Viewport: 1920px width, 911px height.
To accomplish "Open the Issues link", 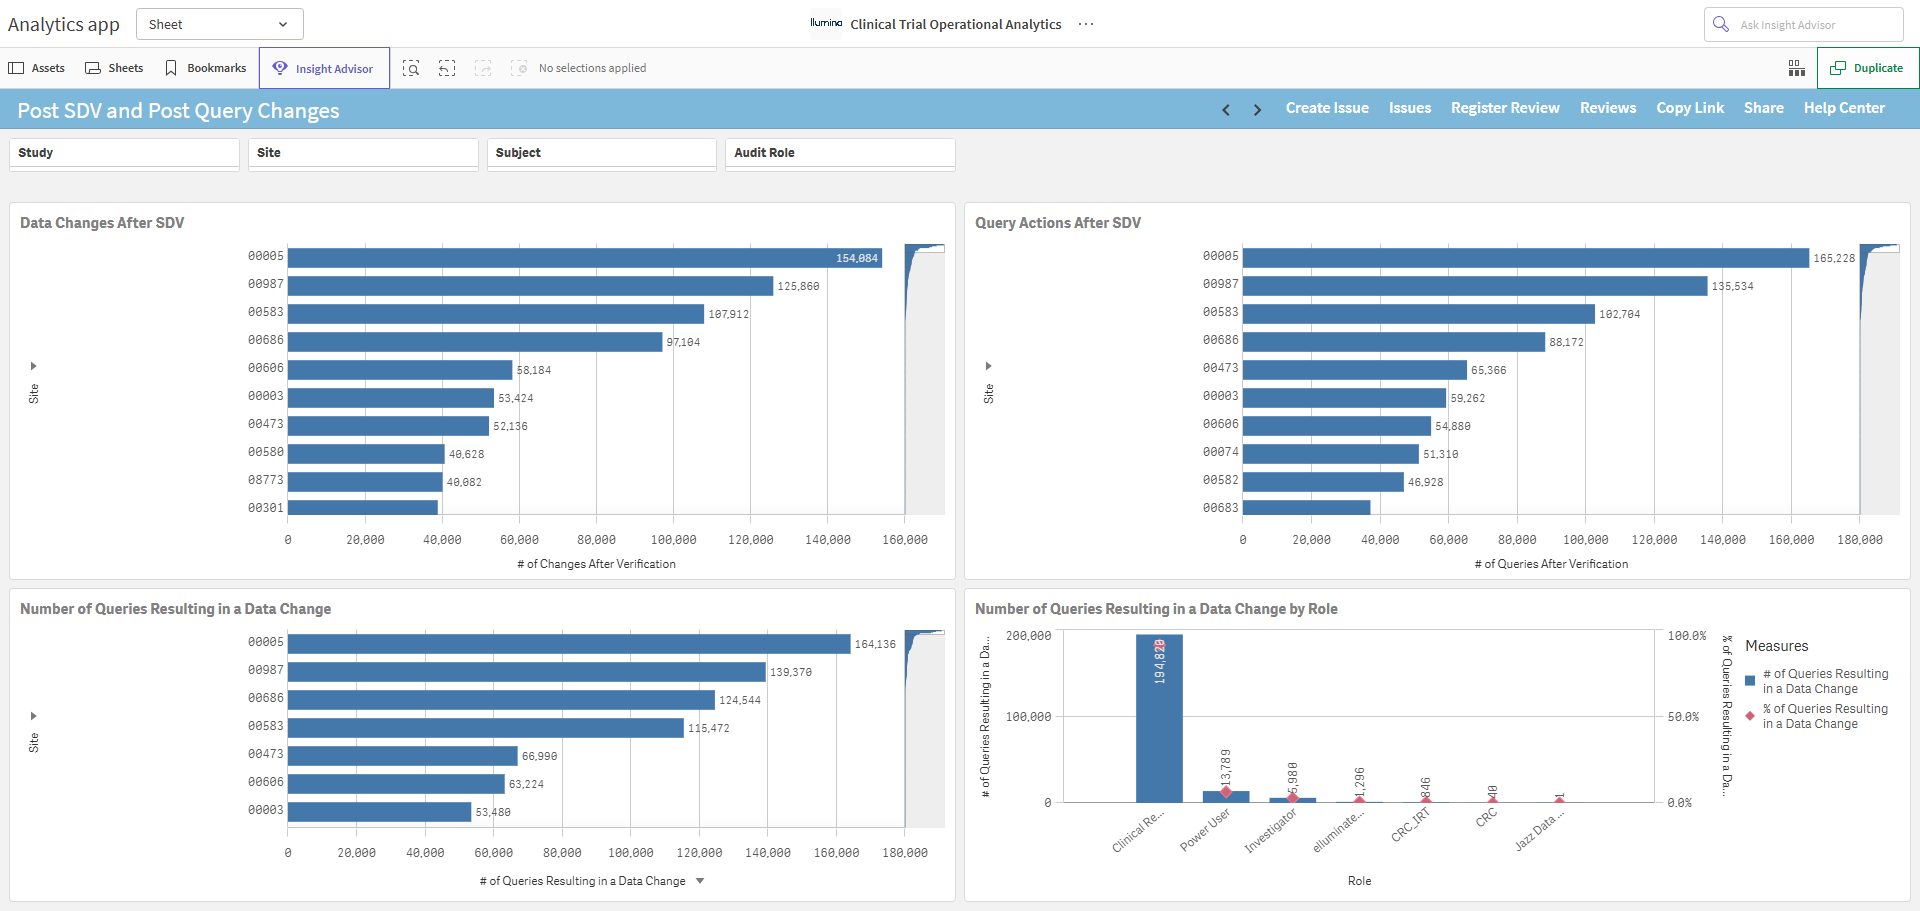I will click(1410, 108).
